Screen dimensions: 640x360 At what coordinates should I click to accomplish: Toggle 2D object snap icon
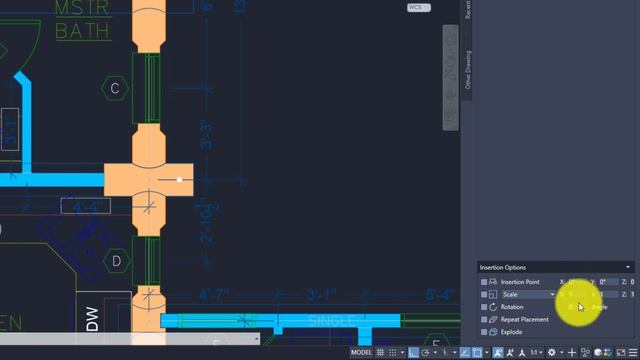click(x=477, y=353)
